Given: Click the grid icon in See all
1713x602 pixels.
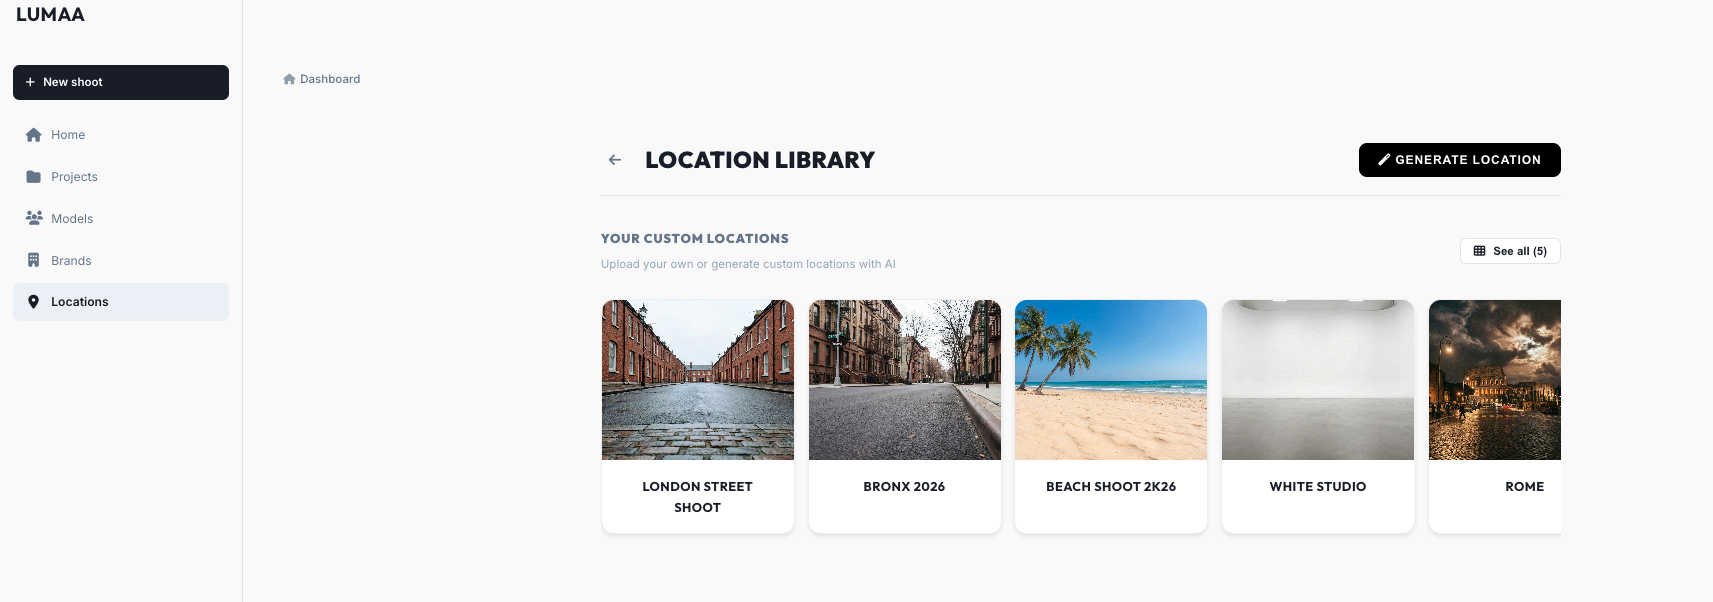Looking at the screenshot, I should (x=1480, y=251).
